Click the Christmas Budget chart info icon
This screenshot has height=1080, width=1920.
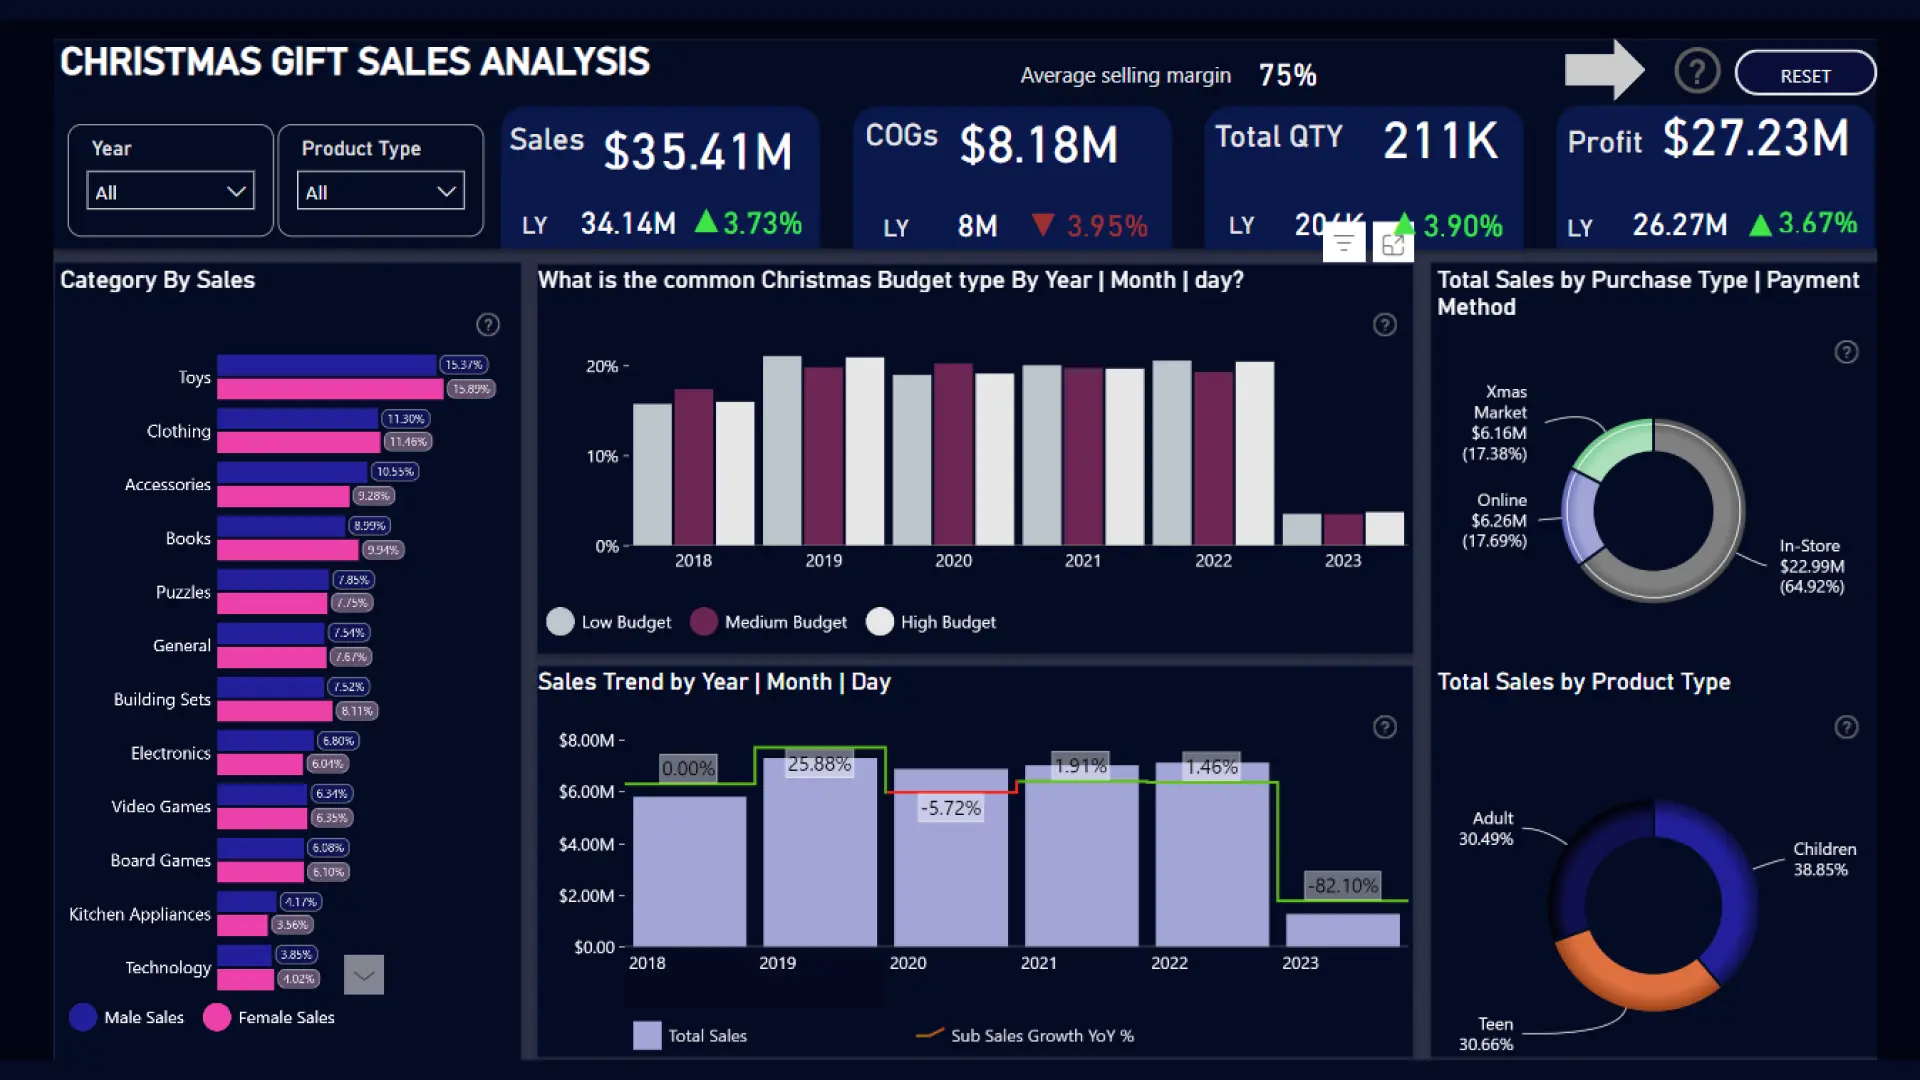click(x=1385, y=325)
